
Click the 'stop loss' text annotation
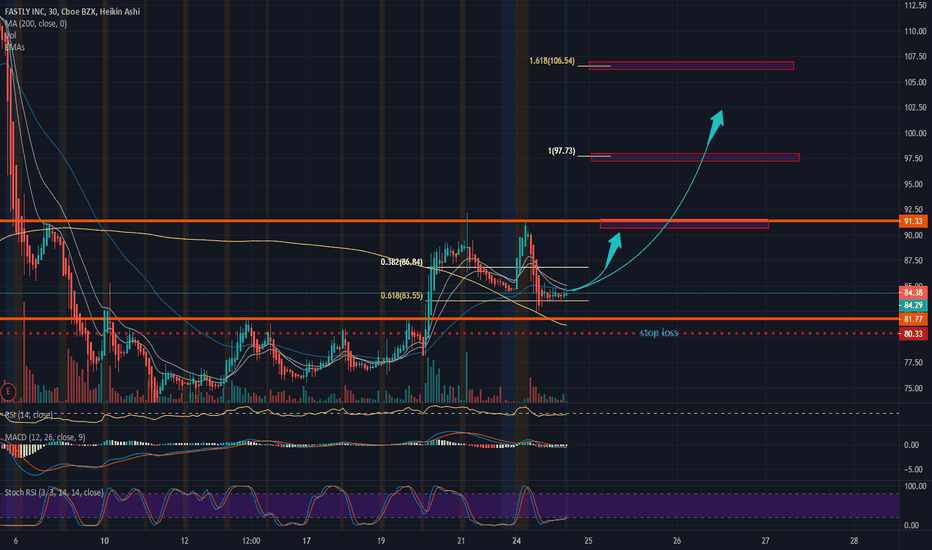click(x=659, y=332)
